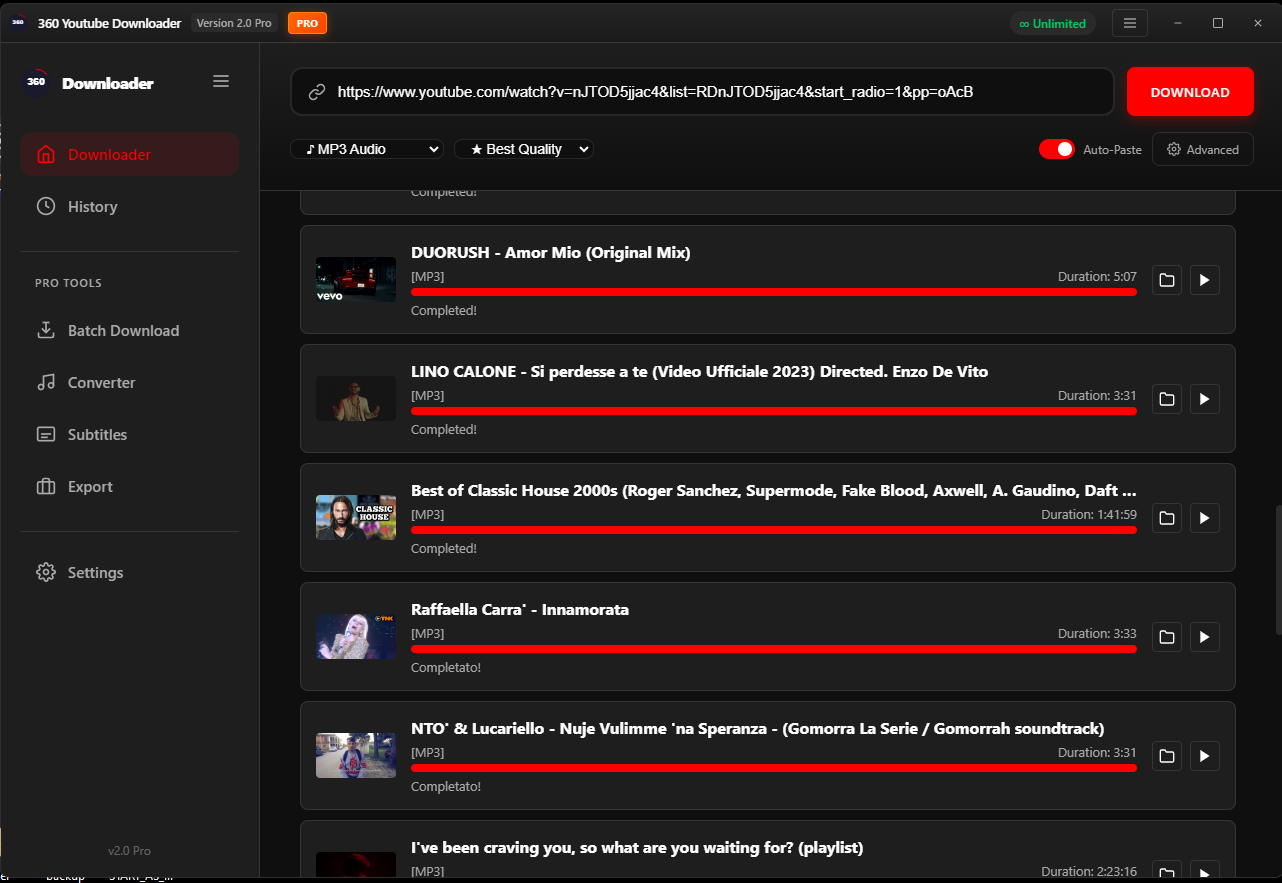Open the Best Quality dropdown
Image resolution: width=1282 pixels, height=883 pixels.
coord(524,149)
